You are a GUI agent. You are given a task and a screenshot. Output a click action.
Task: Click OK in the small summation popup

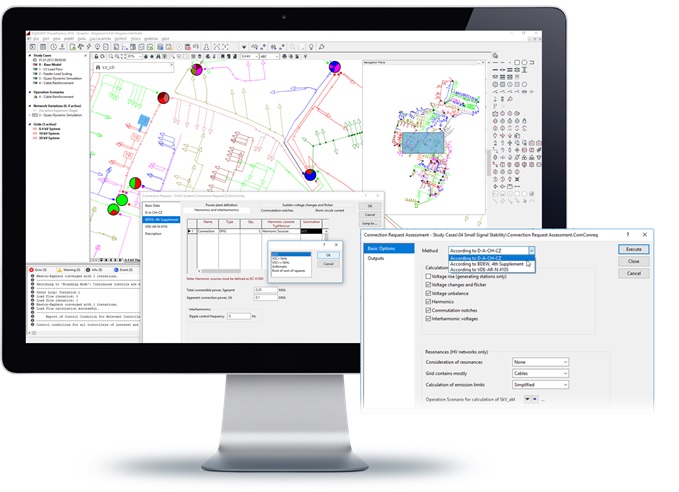coord(328,255)
